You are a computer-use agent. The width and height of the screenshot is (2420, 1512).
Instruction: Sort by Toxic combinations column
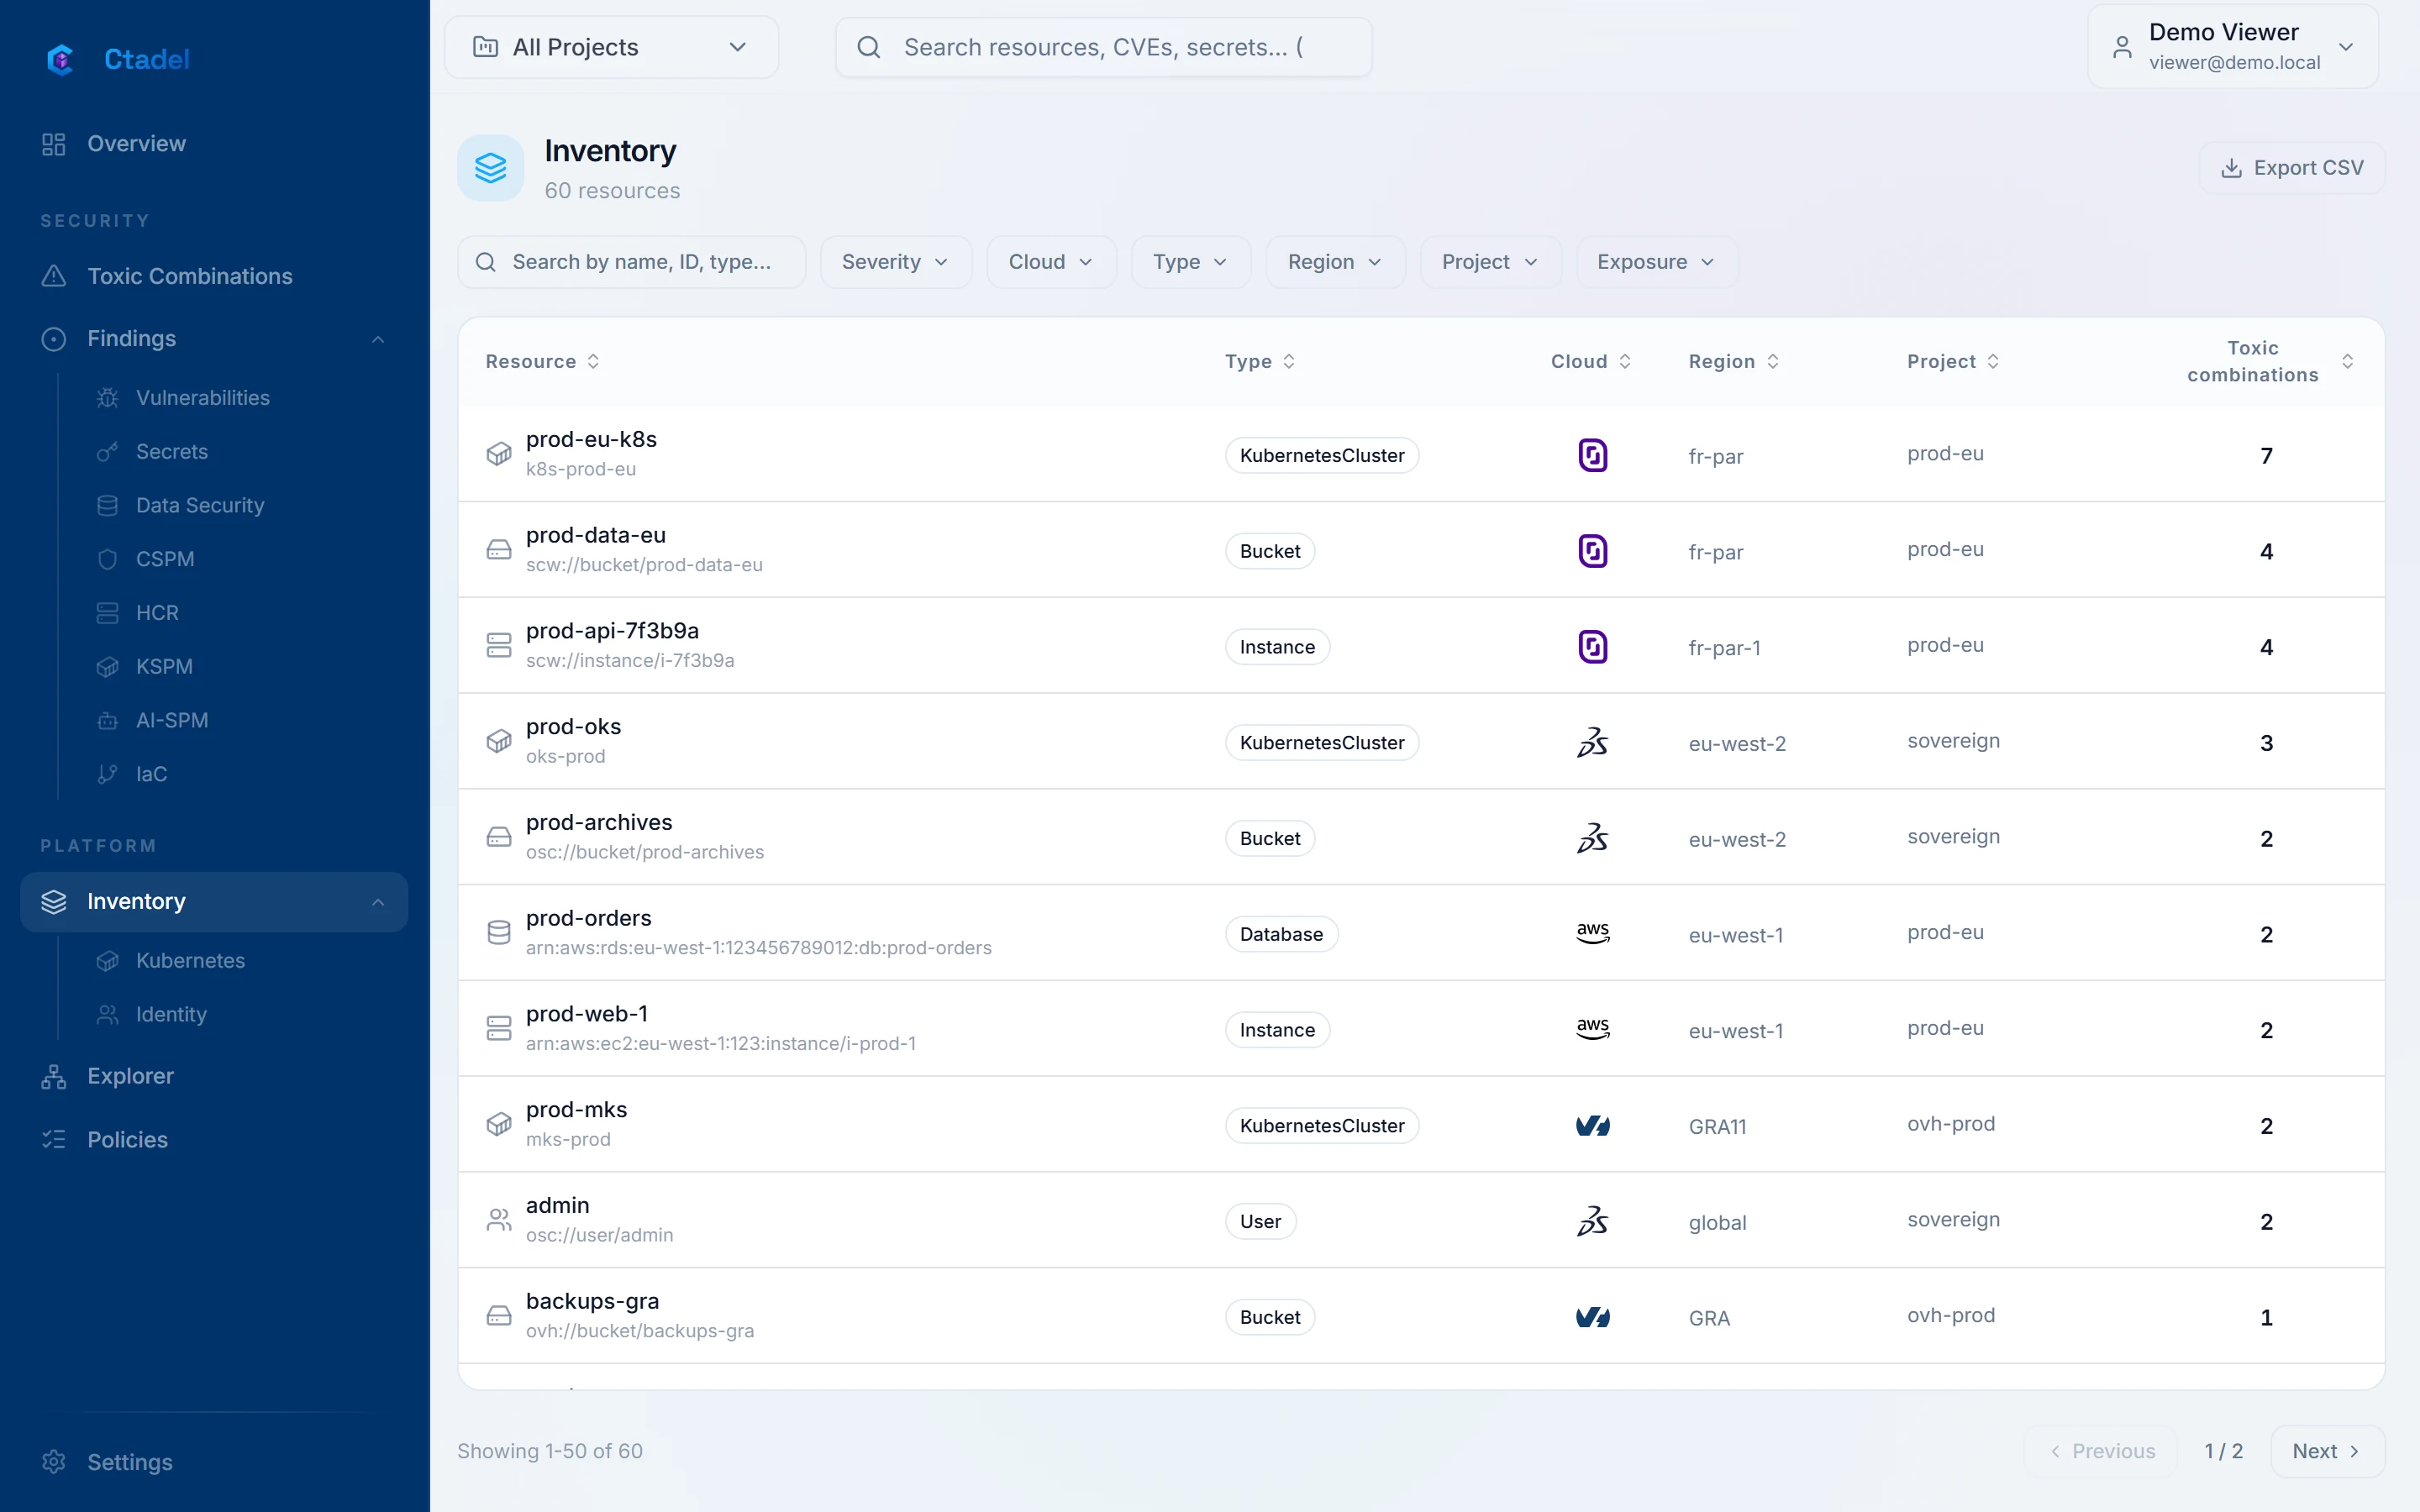pos(2270,361)
